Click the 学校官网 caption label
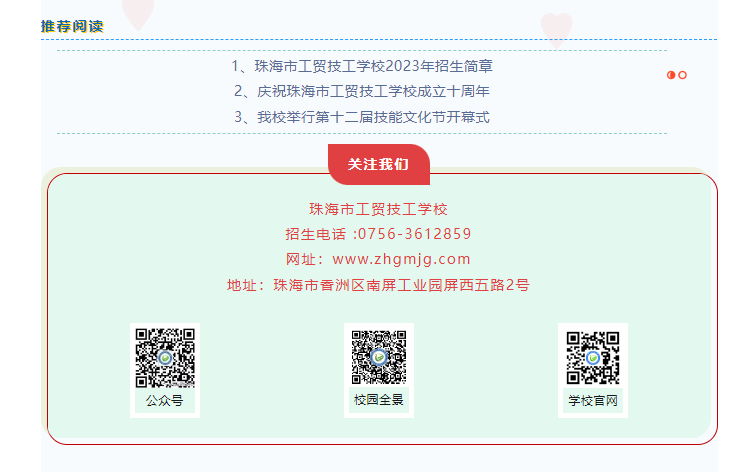749x472 pixels. pos(593,400)
